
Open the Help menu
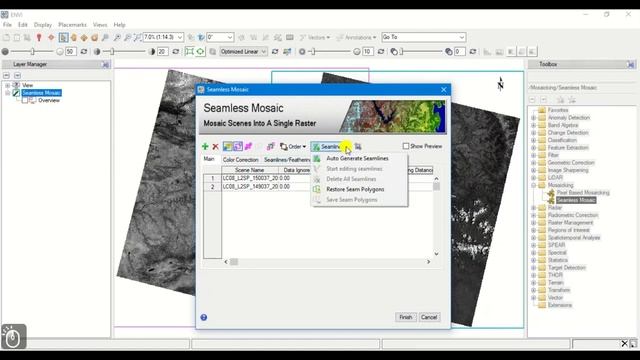[x=119, y=25]
